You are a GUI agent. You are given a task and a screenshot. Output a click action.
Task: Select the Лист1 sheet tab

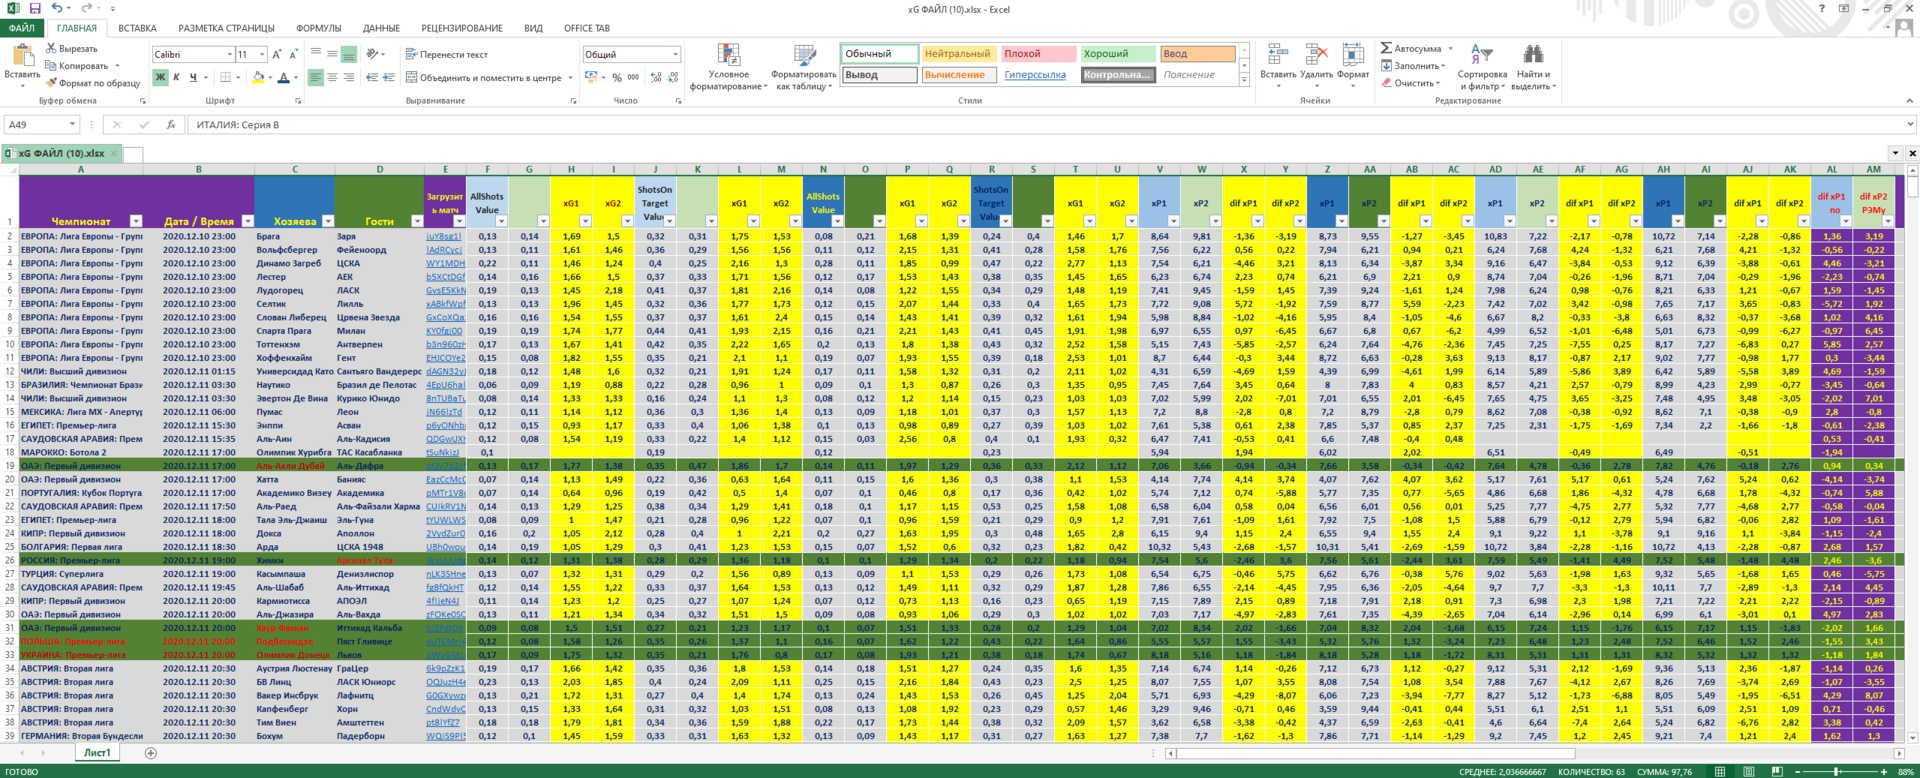point(97,752)
